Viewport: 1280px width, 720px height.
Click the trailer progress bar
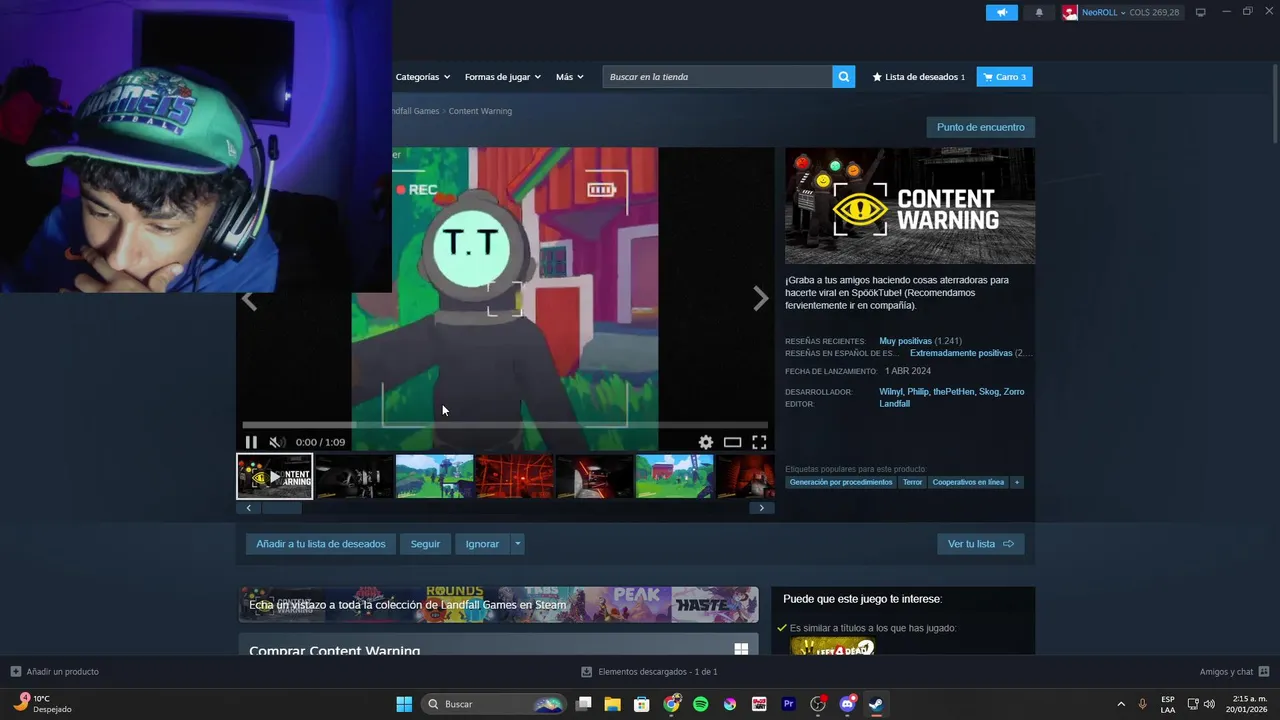(505, 425)
